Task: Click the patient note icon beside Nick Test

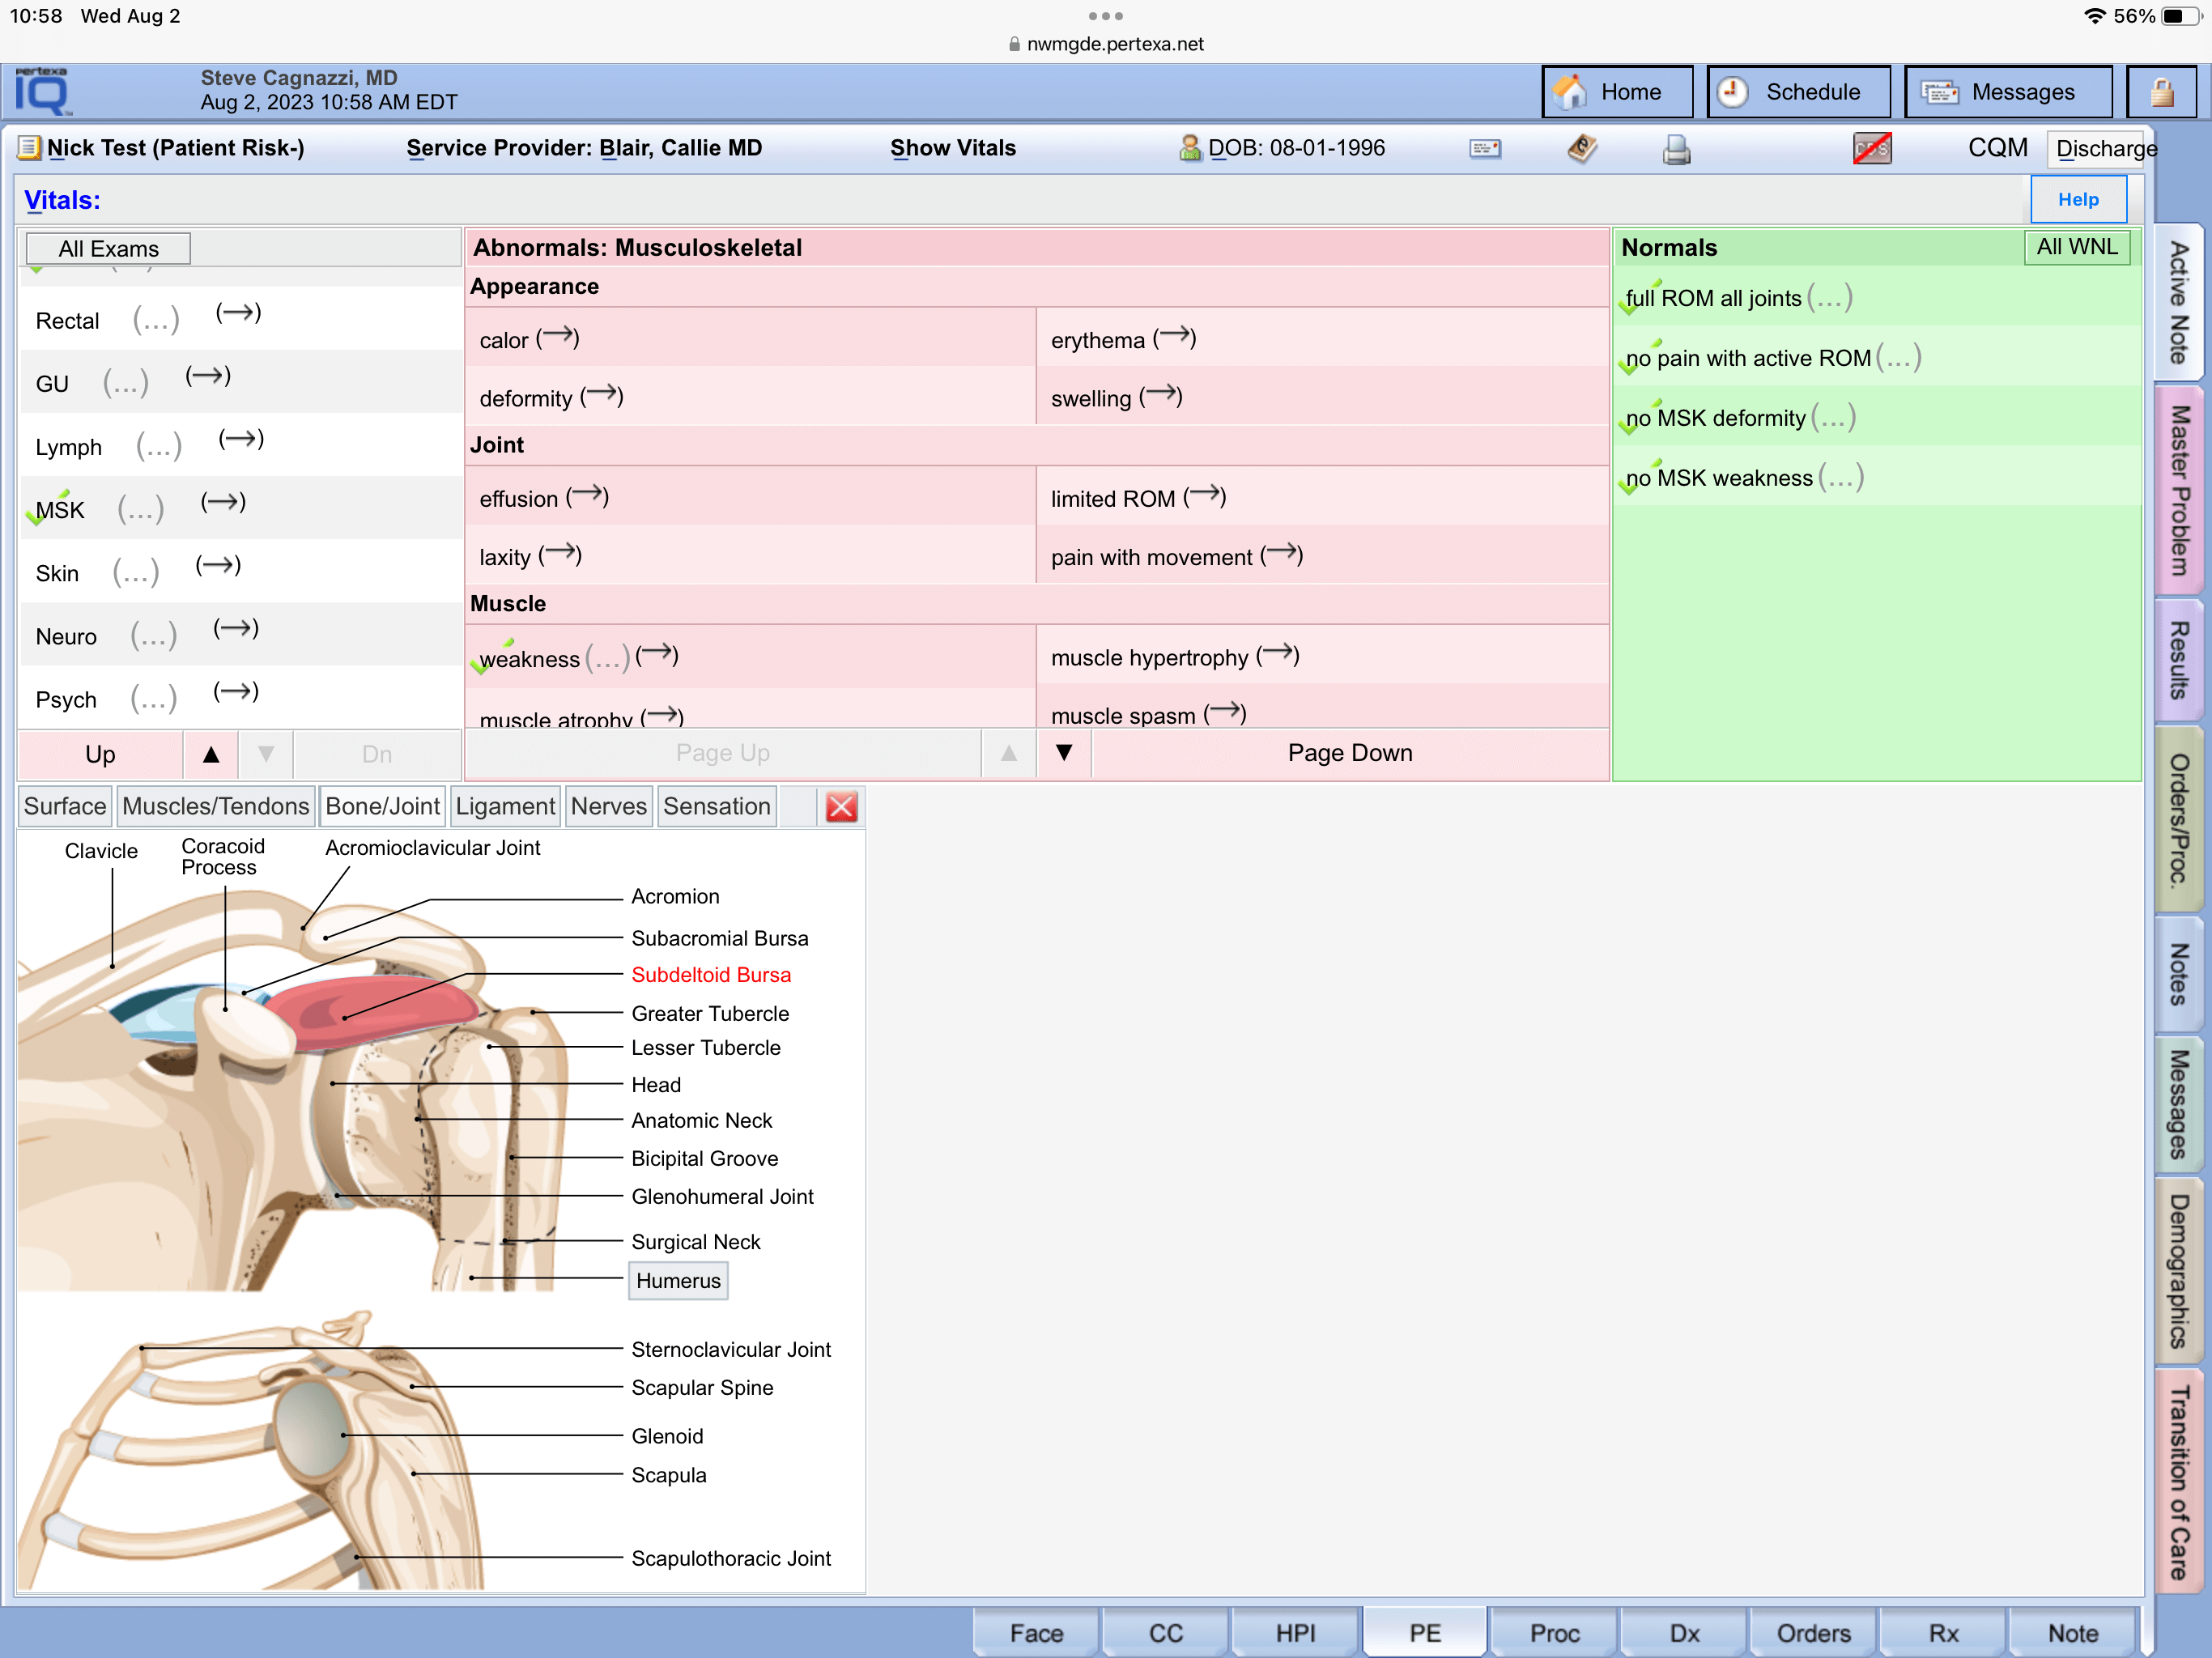Action: pyautogui.click(x=29, y=148)
